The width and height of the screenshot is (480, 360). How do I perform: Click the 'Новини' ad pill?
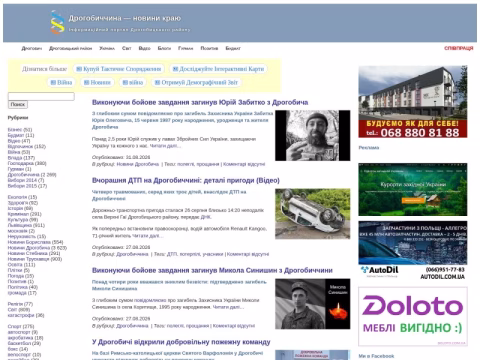click(97, 82)
